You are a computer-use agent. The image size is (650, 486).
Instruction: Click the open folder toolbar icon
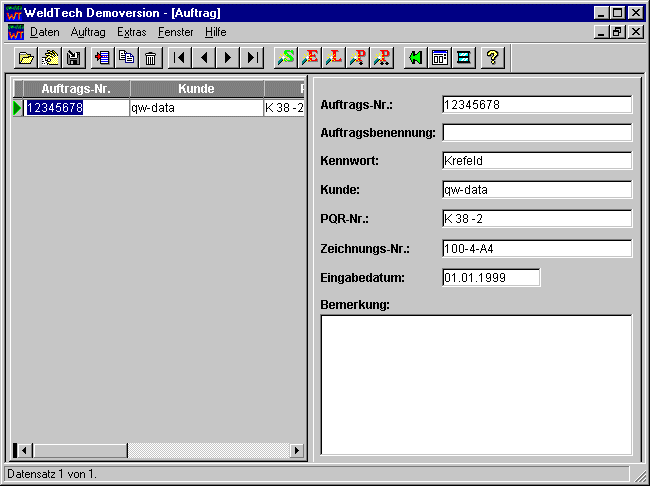pyautogui.click(x=27, y=58)
